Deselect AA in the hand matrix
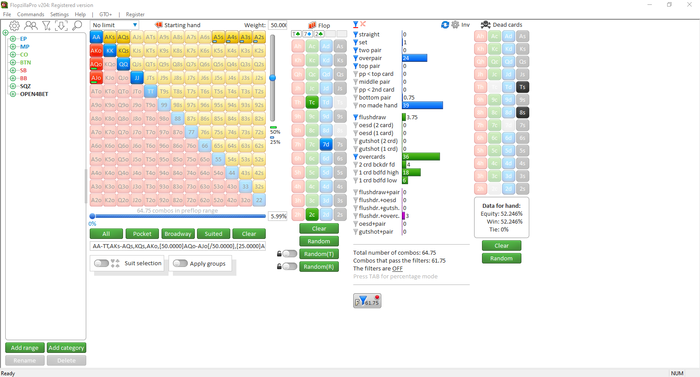This screenshot has width=700, height=377. coord(96,37)
